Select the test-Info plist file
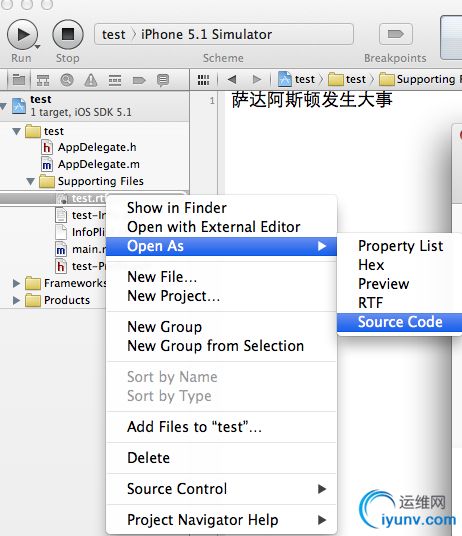Viewport: 462px width, 536px height. point(81,215)
